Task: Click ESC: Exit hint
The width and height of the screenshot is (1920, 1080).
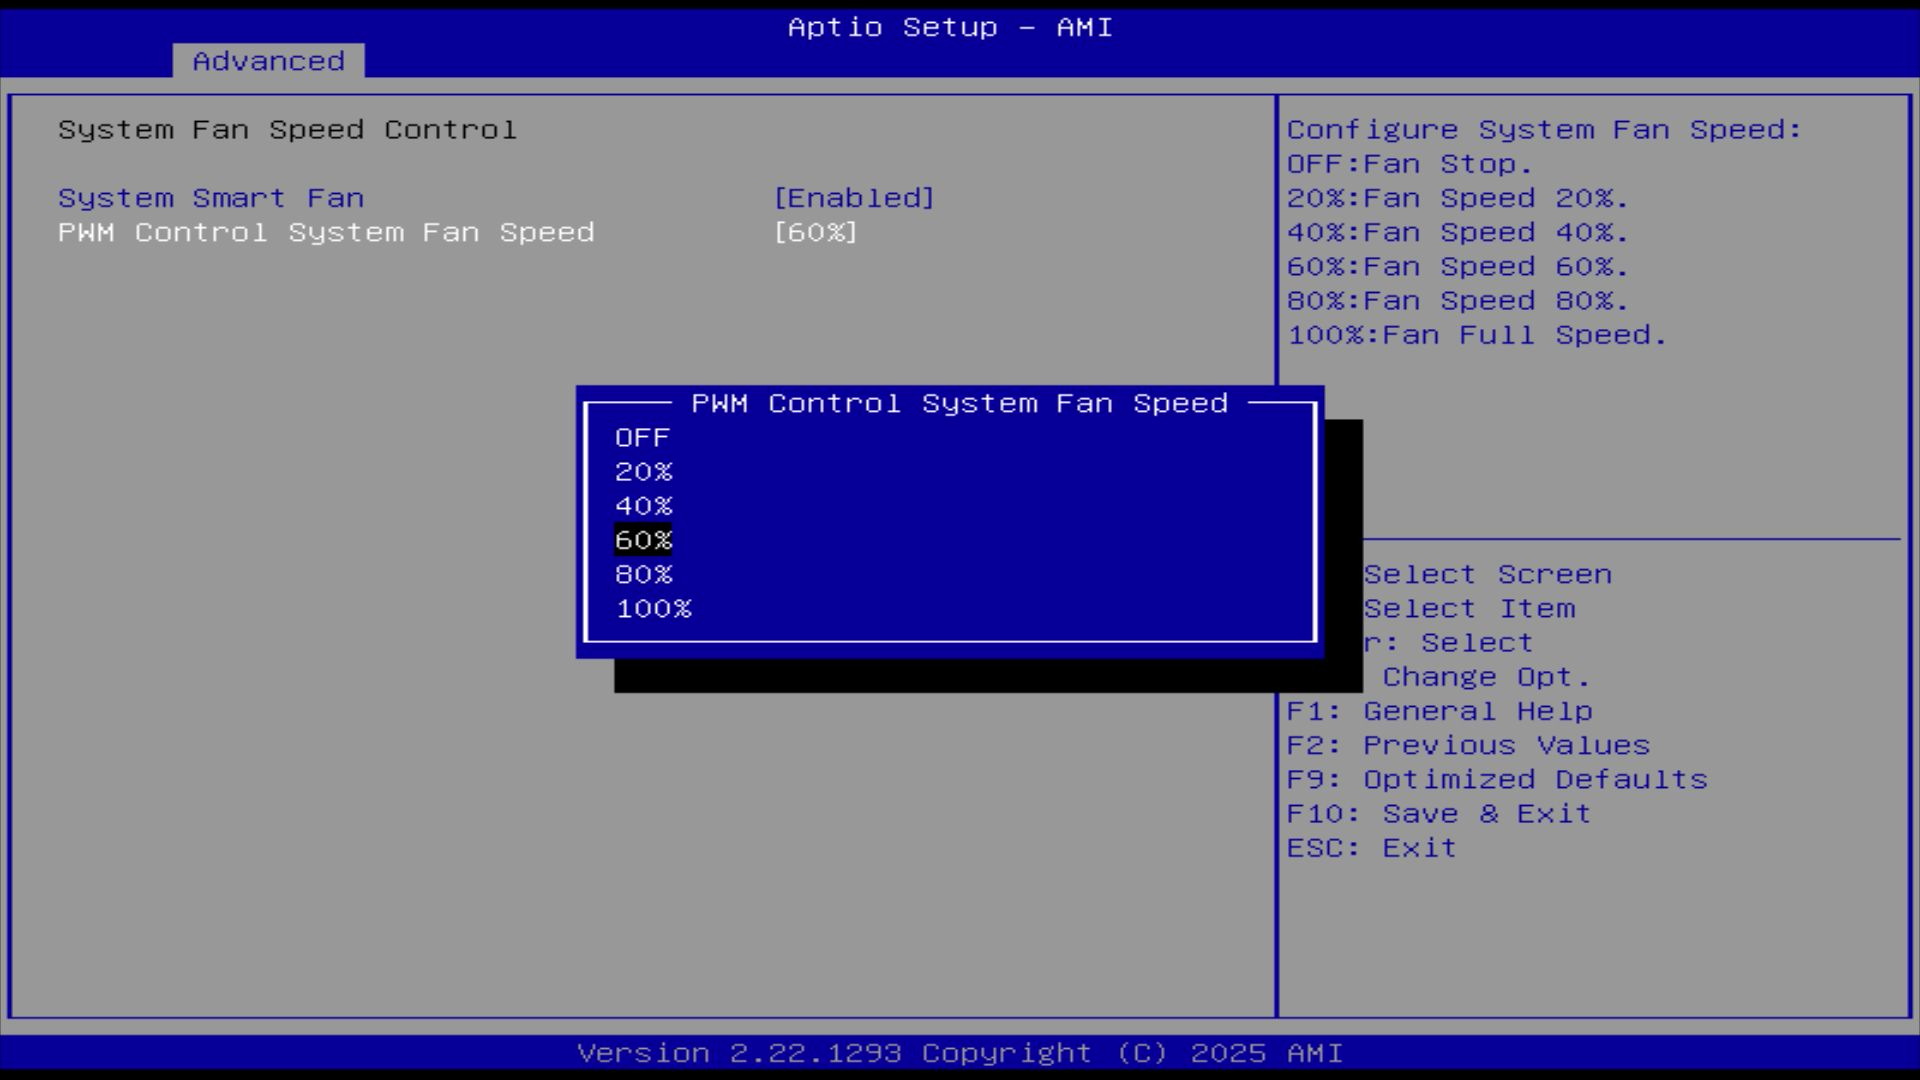Action: 1371,848
